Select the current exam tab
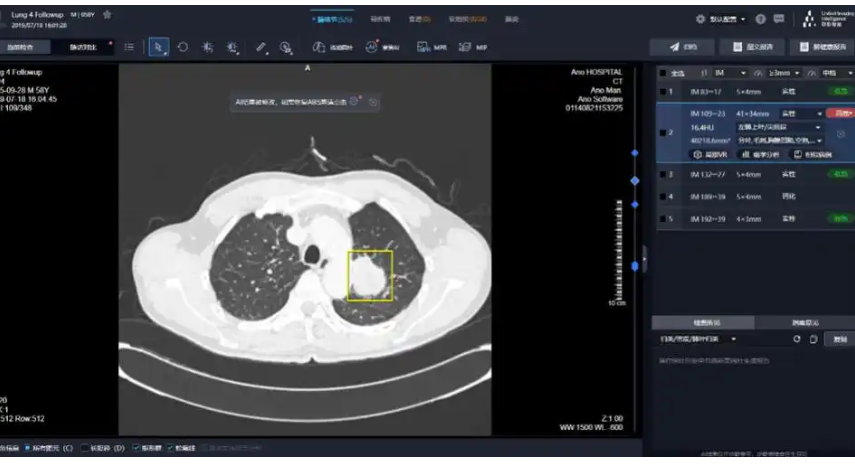The image size is (855, 473). (x=25, y=47)
